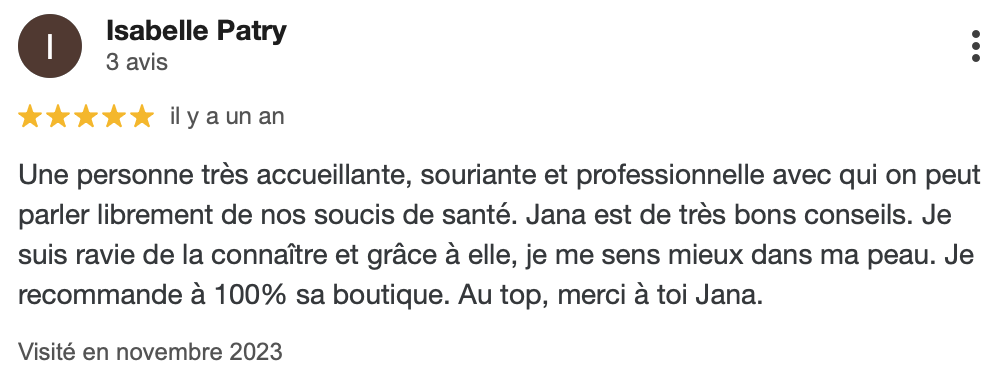998x378 pixels.
Task: Click the brown avatar with letter I
Action: (x=50, y=46)
